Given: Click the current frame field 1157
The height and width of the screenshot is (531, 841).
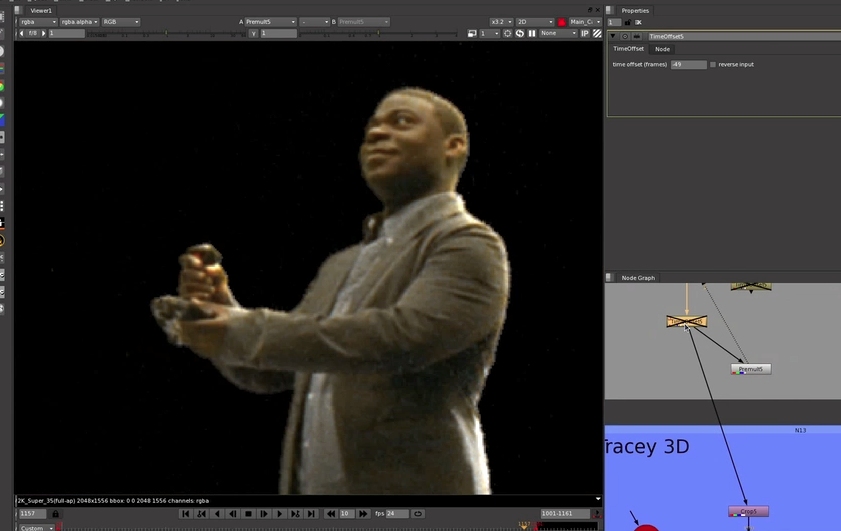Looking at the screenshot, I should click(x=32, y=514).
